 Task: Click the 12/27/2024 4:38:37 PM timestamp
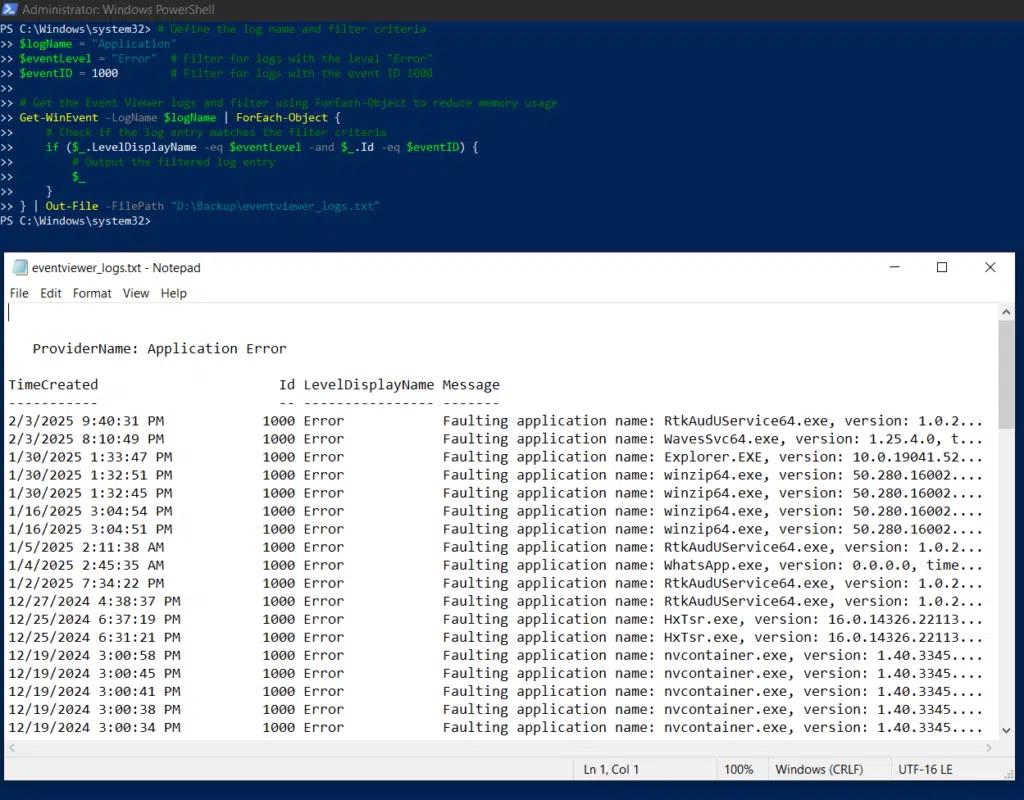tap(94, 601)
